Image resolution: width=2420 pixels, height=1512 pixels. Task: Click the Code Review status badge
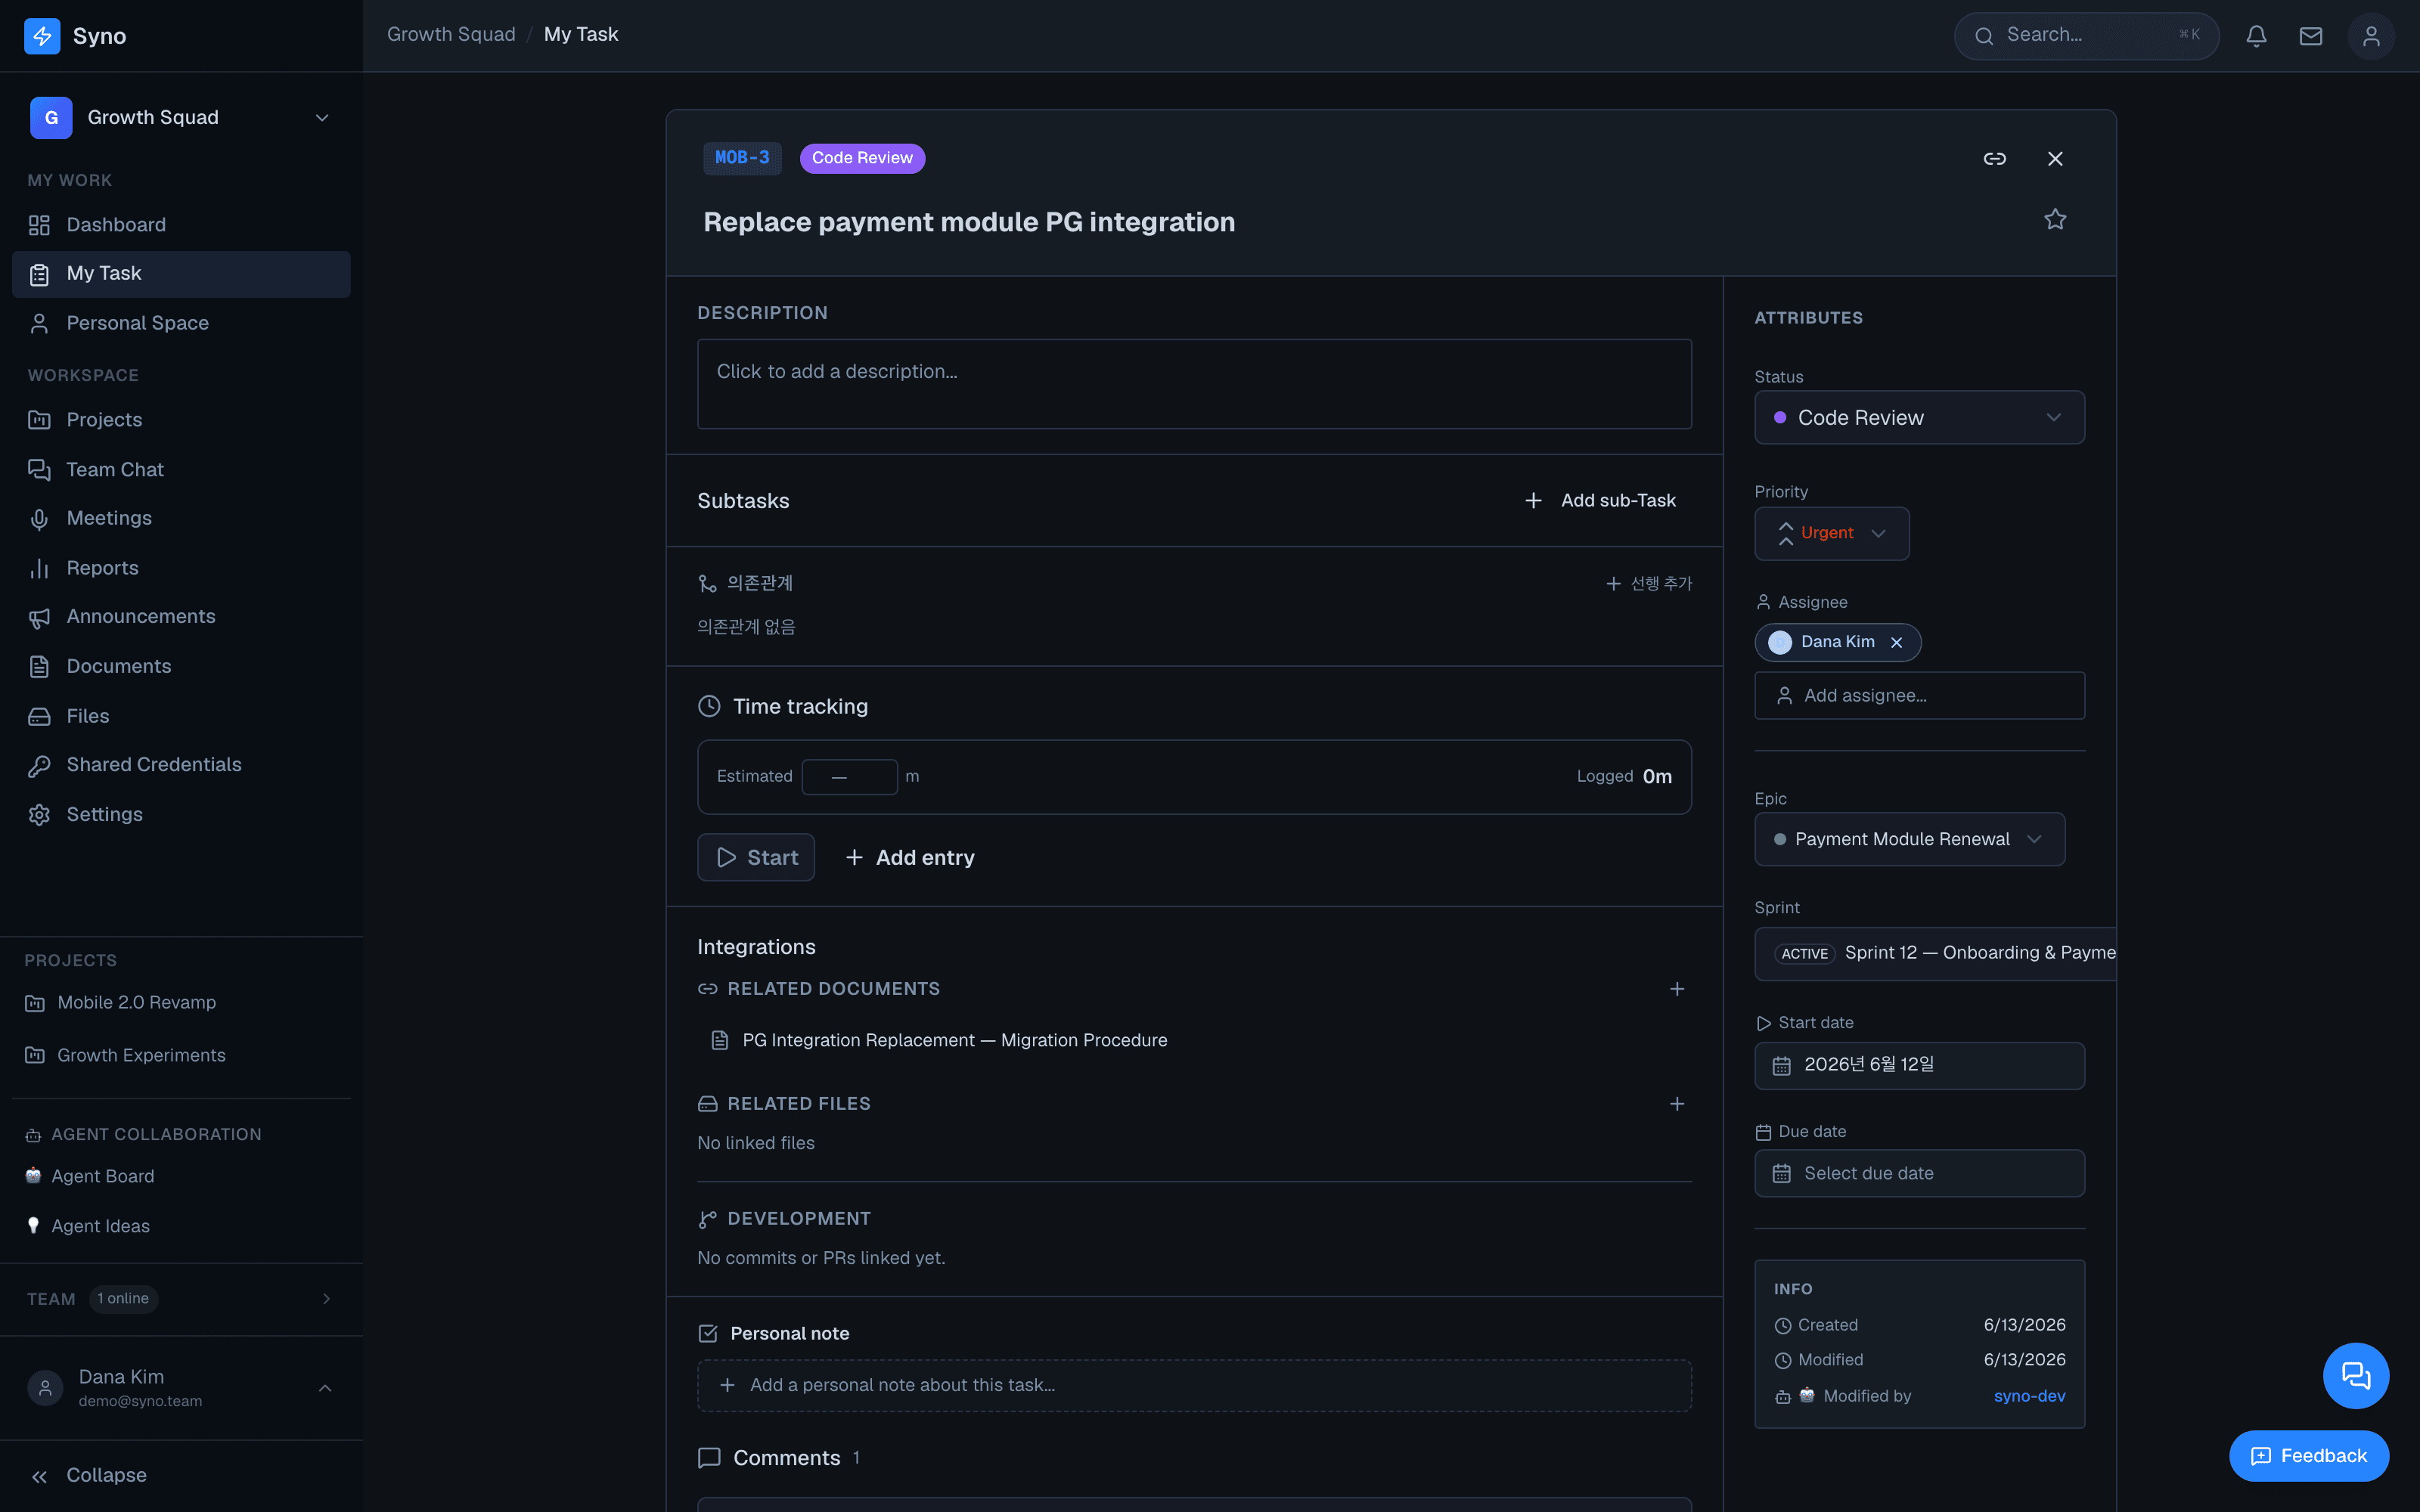pos(862,158)
